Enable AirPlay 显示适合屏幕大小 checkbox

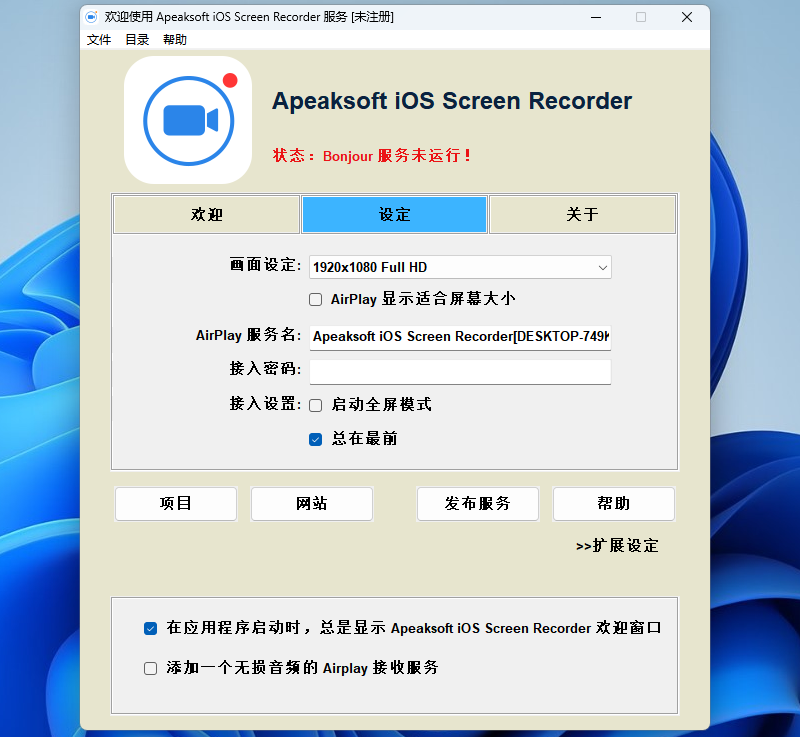315,299
